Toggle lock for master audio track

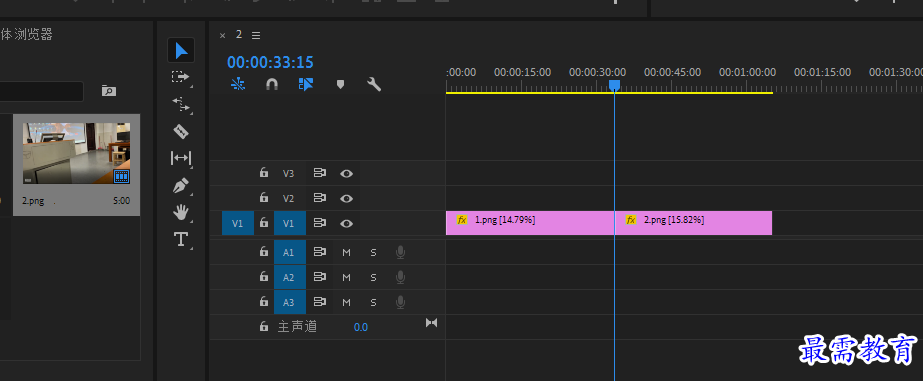[x=264, y=326]
